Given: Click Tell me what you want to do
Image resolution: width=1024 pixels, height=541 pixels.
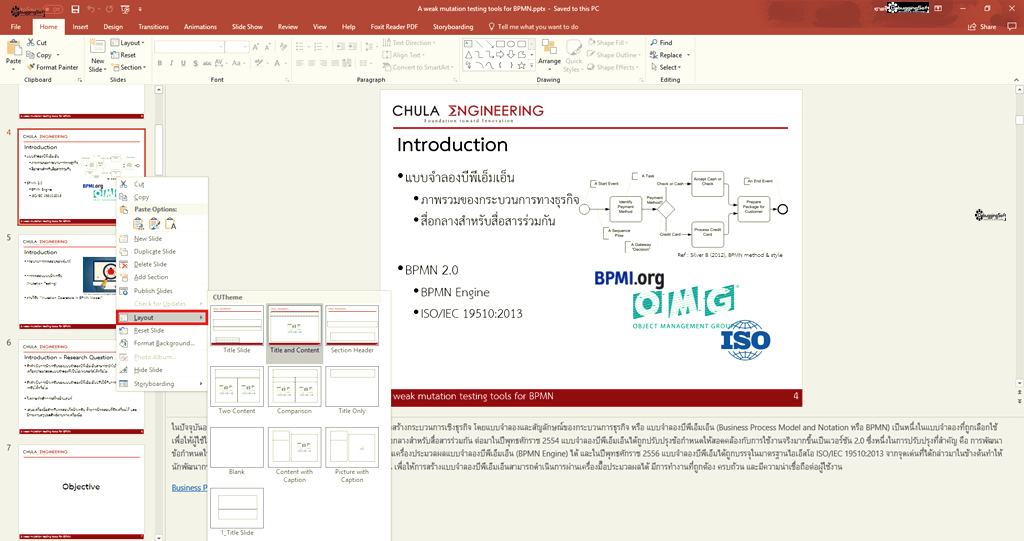Looking at the screenshot, I should coord(534,27).
